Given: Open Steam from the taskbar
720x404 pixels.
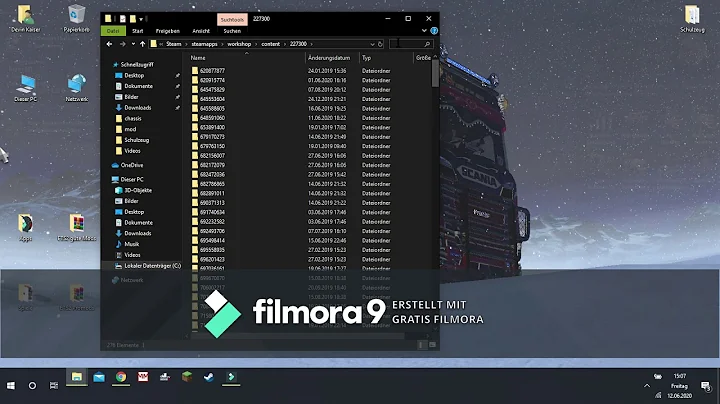Looking at the screenshot, I should click(209, 377).
